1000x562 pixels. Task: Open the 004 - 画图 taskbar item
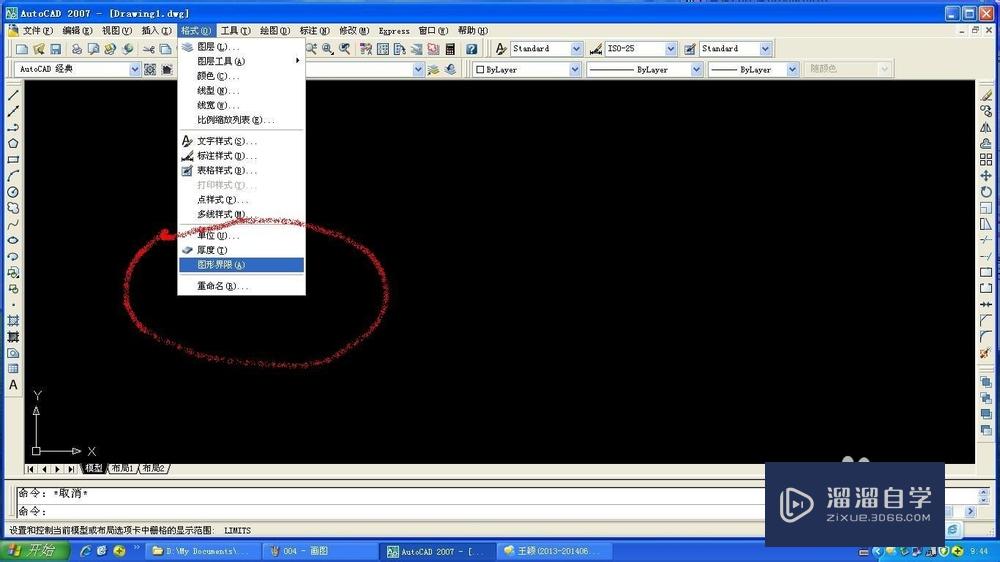(320, 551)
